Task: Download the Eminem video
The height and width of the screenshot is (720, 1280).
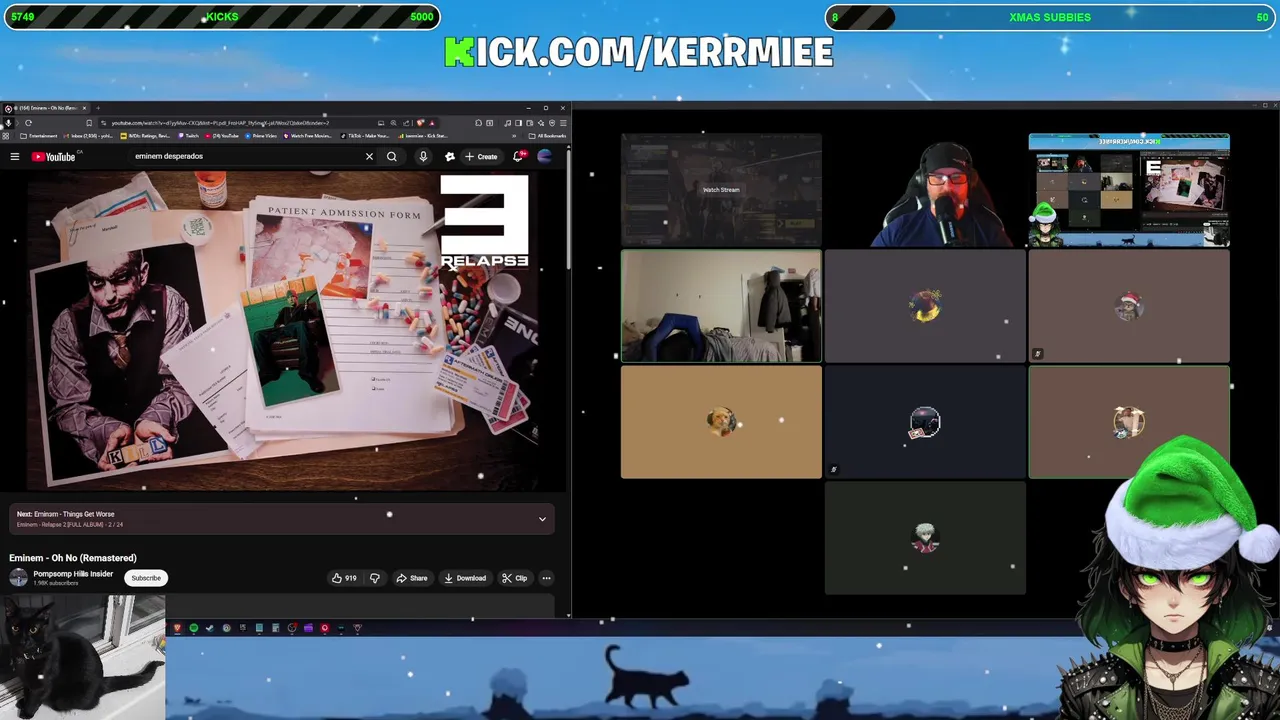Action: point(465,578)
